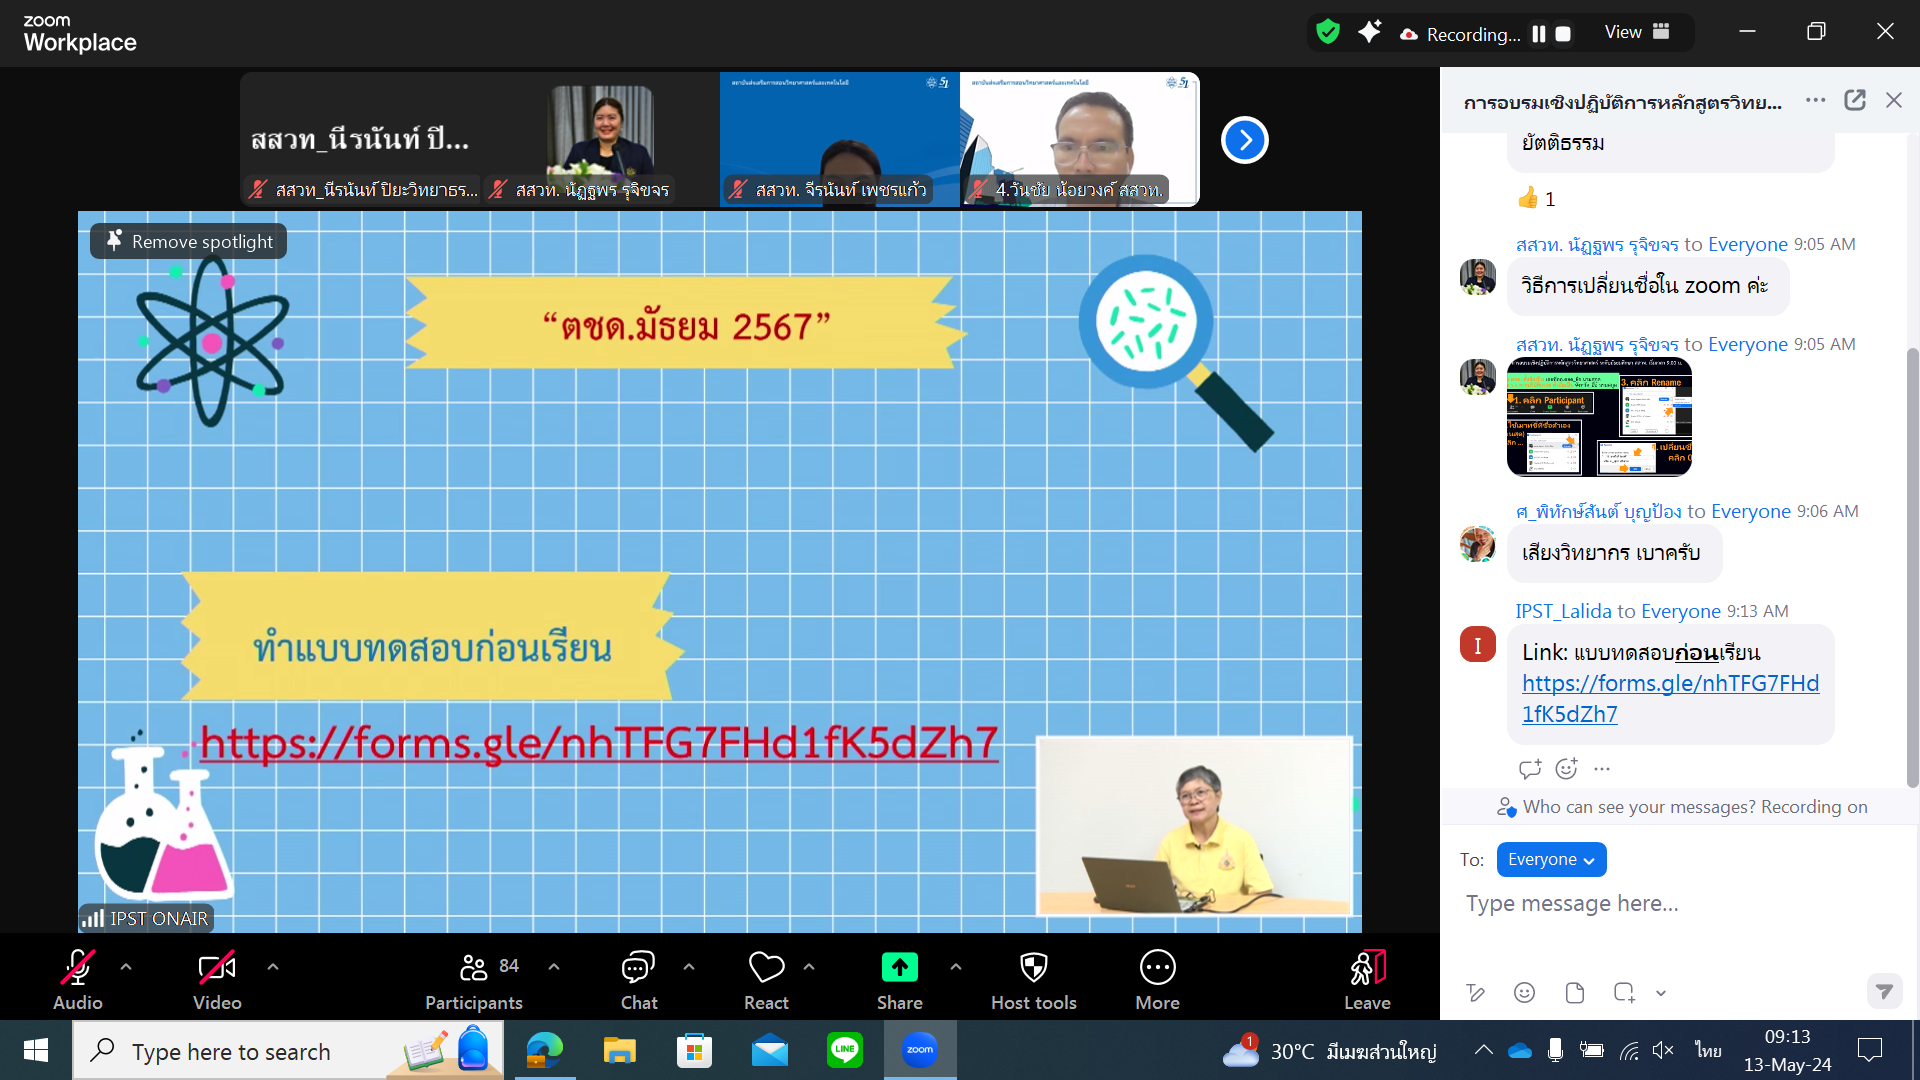Open the More options menu

pos(1157,980)
